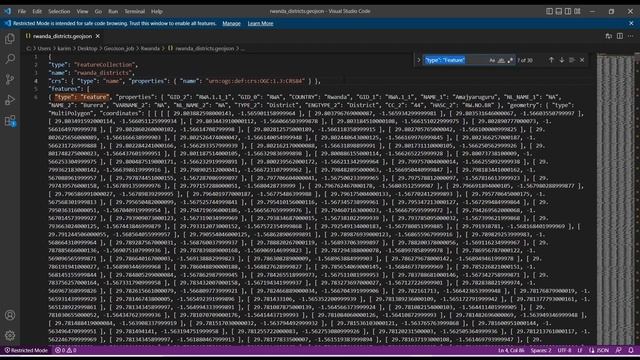Click line number 4 in gutter

click(x=36, y=81)
